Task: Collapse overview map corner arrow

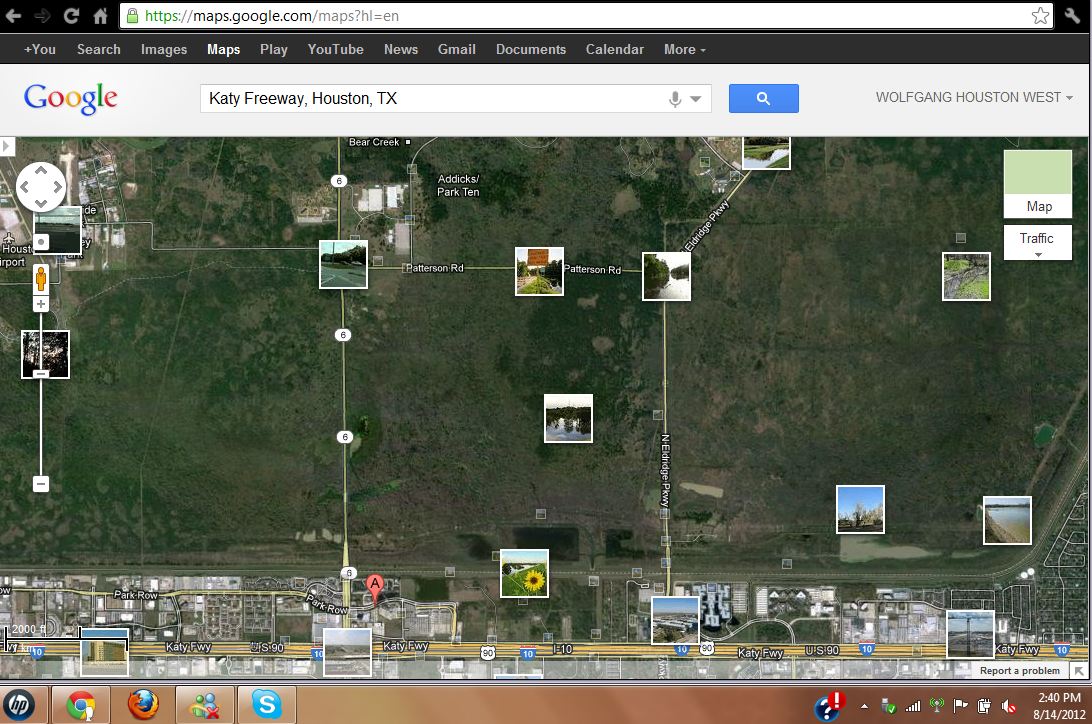Action: (x=1079, y=670)
